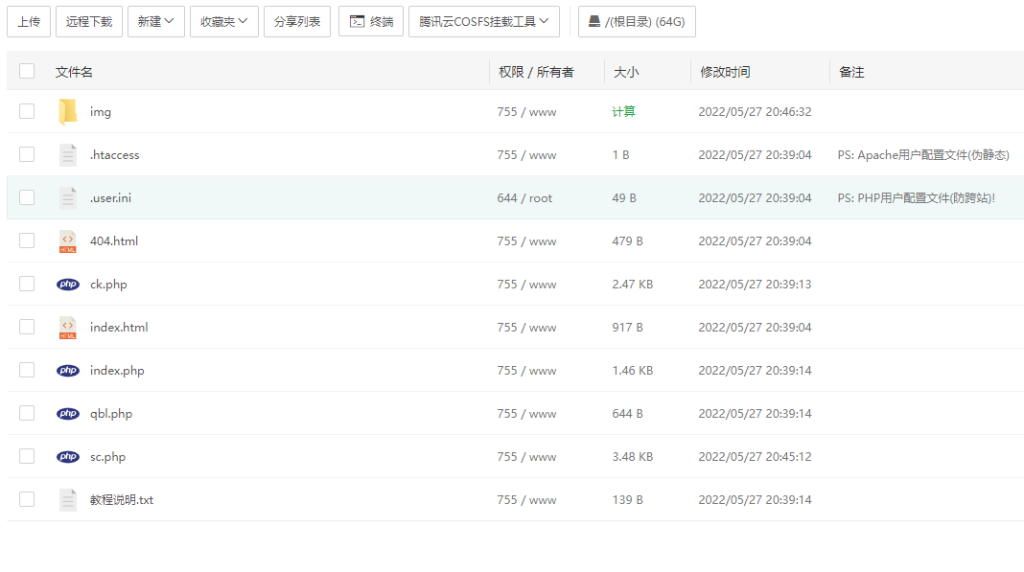
Task: Toggle the select-all checkbox in header
Action: click(27, 71)
